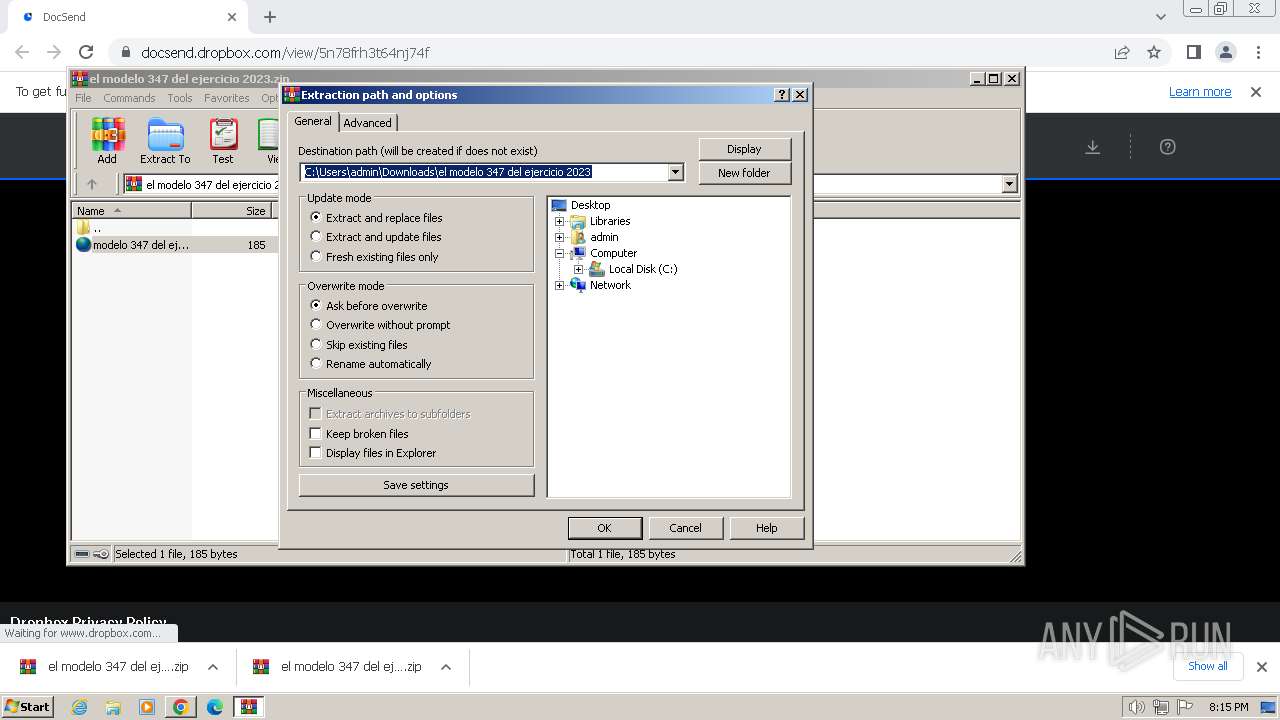1280x720 pixels.
Task: Click the Save settings button
Action: 416,485
